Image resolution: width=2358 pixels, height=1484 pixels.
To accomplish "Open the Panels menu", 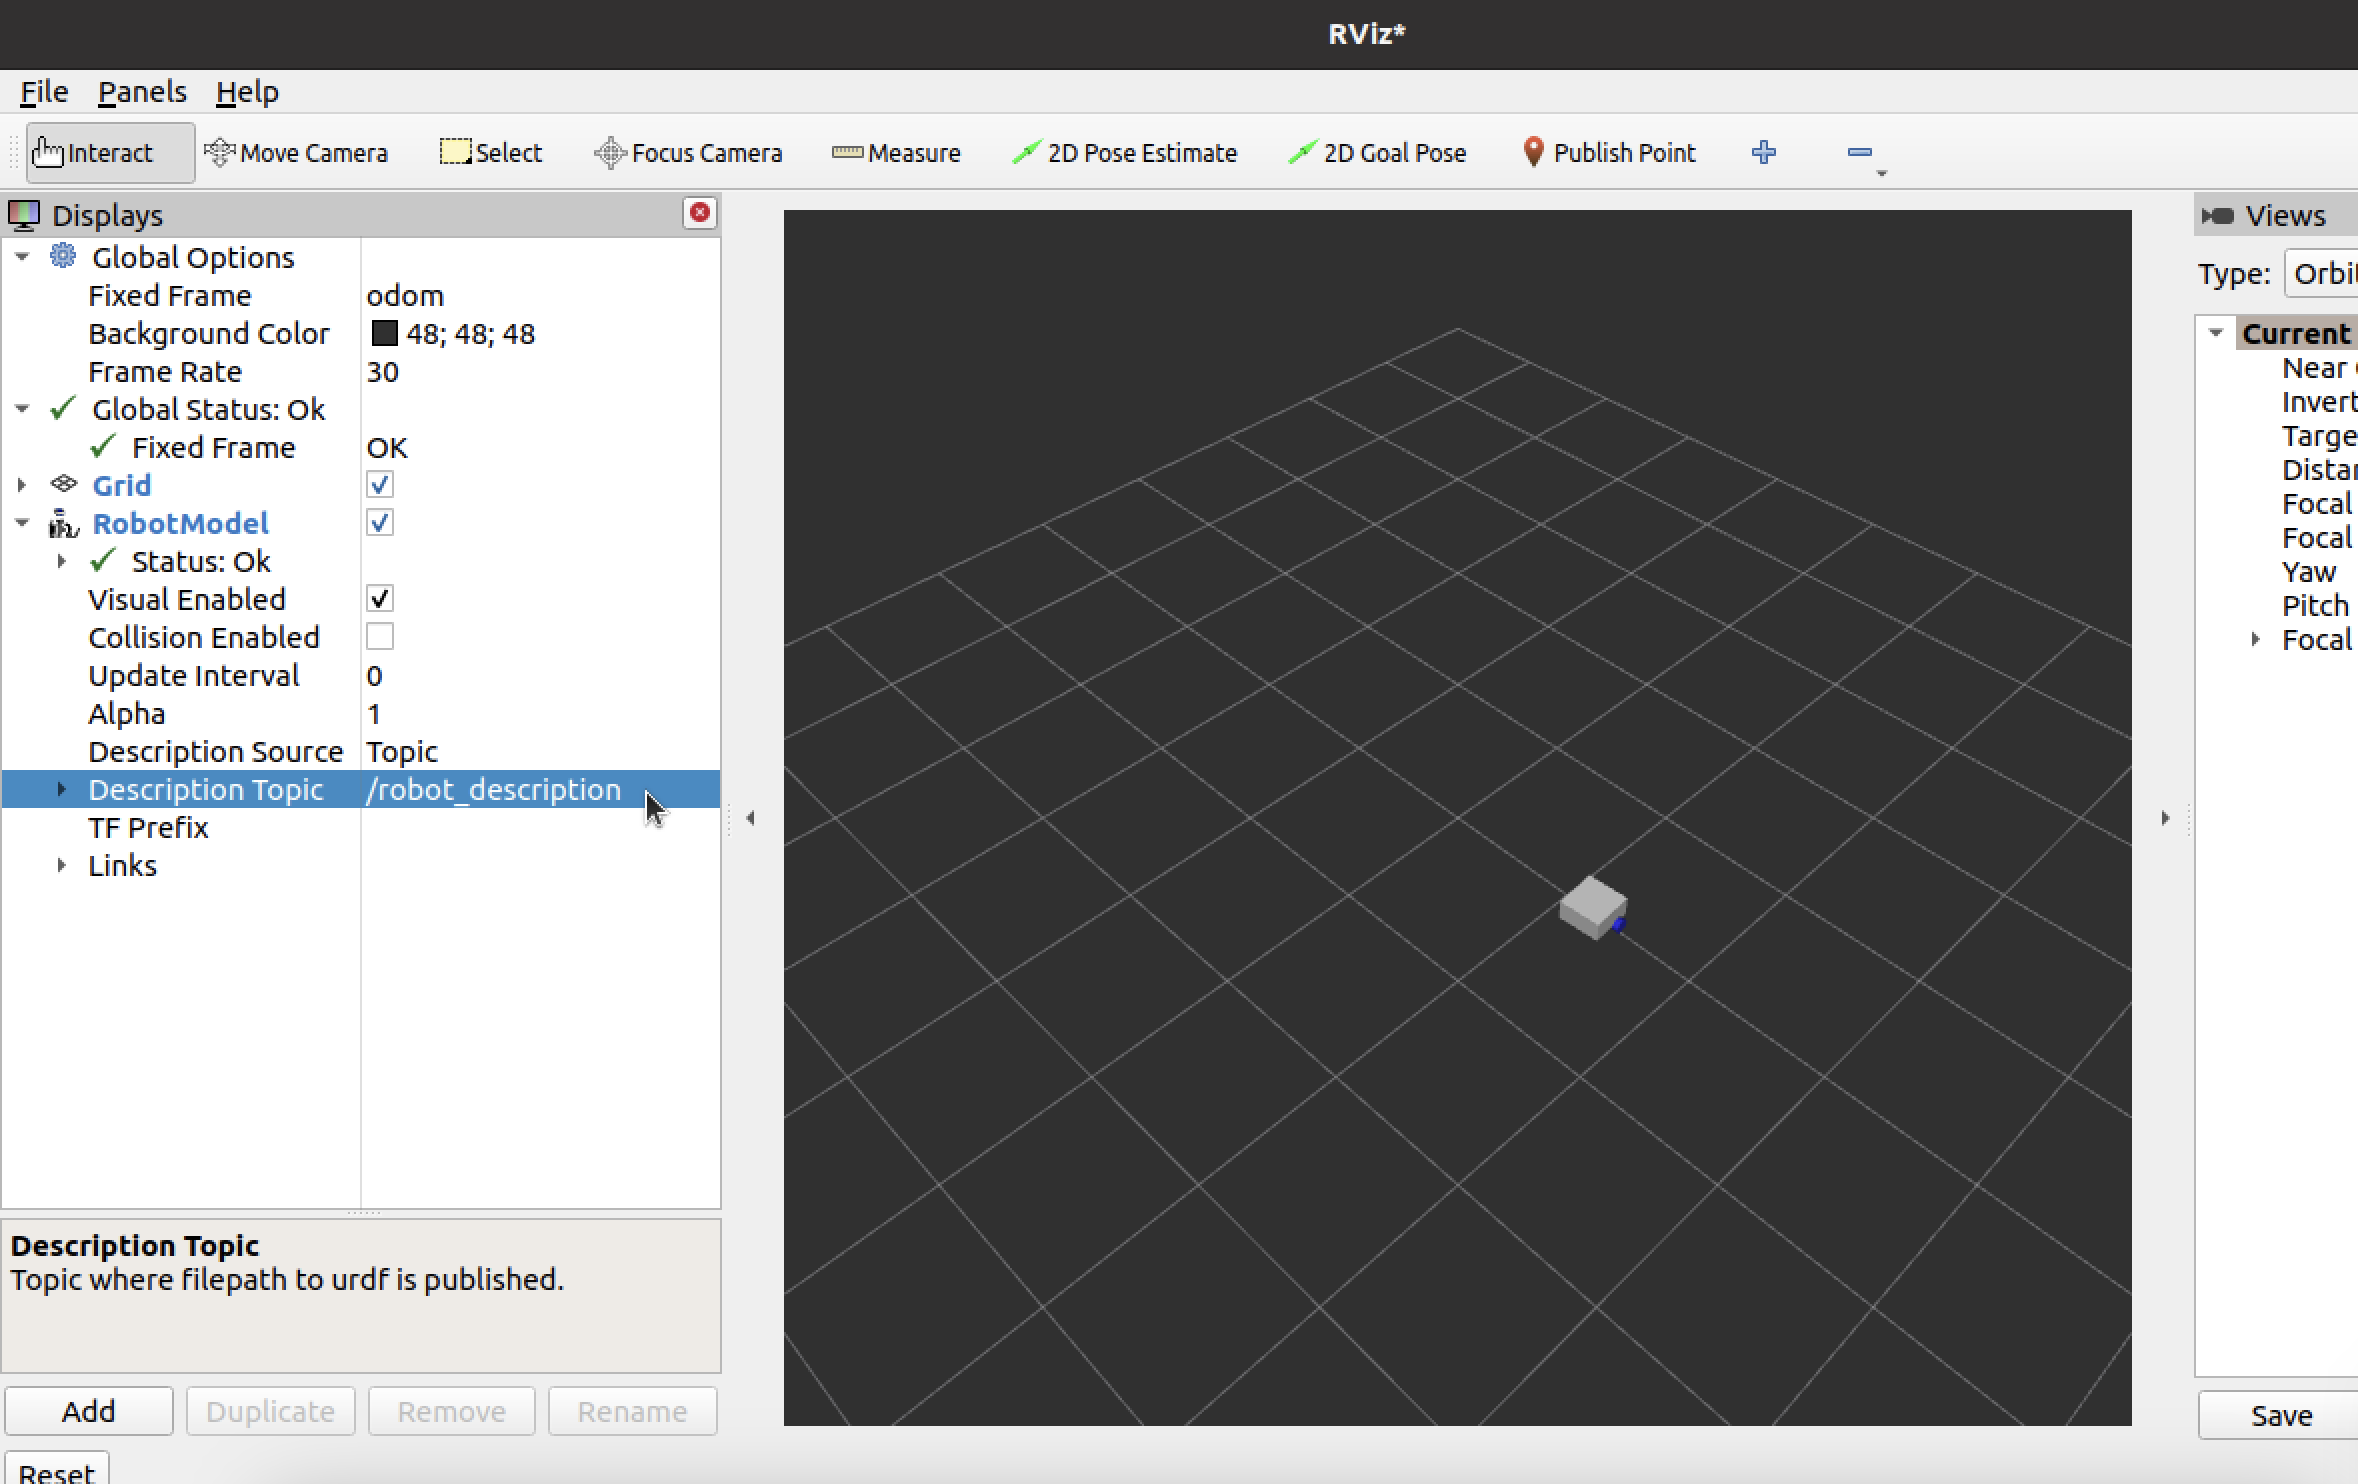I will point(142,92).
